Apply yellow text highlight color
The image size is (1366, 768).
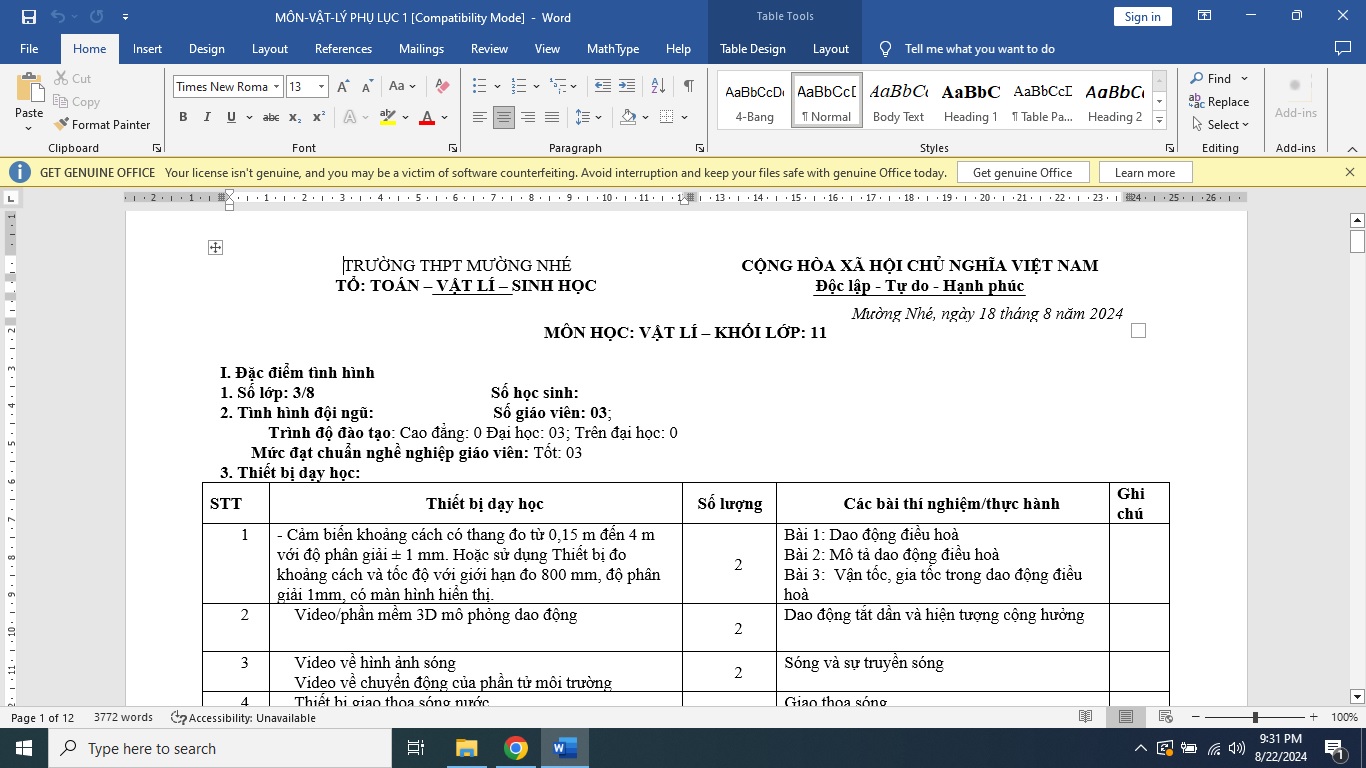pyautogui.click(x=388, y=117)
